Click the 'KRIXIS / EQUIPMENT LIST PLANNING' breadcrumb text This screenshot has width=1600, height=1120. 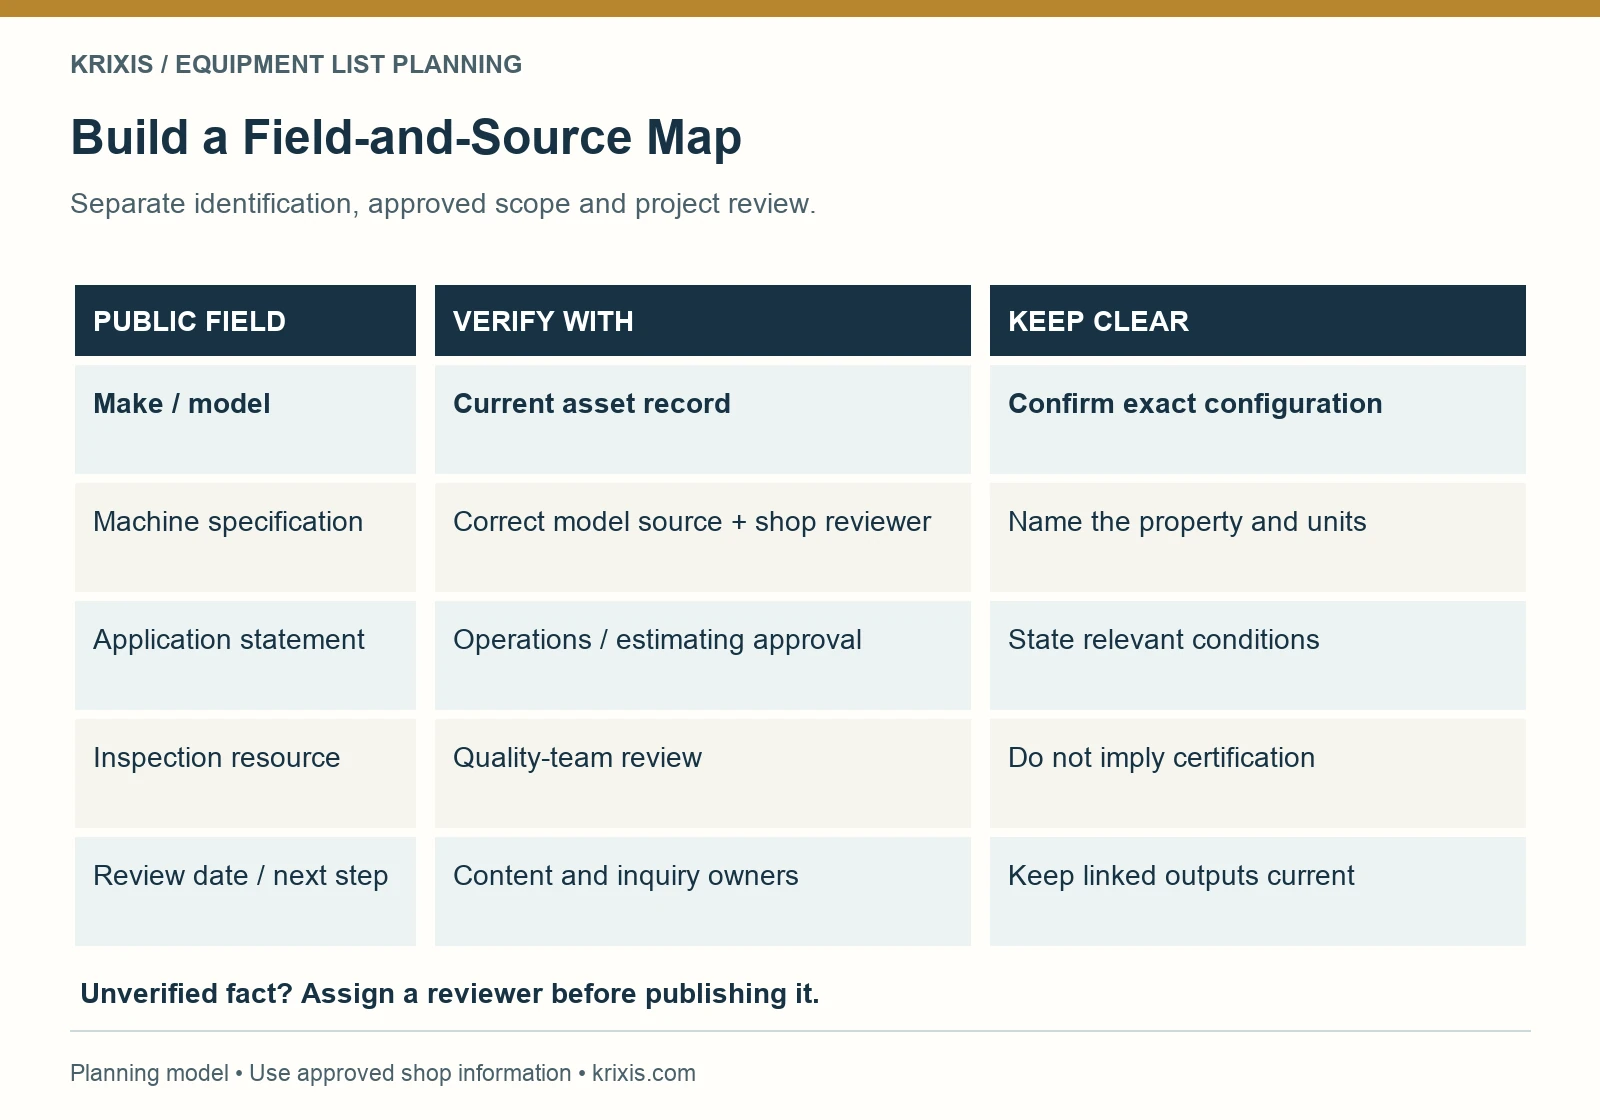coord(296,65)
